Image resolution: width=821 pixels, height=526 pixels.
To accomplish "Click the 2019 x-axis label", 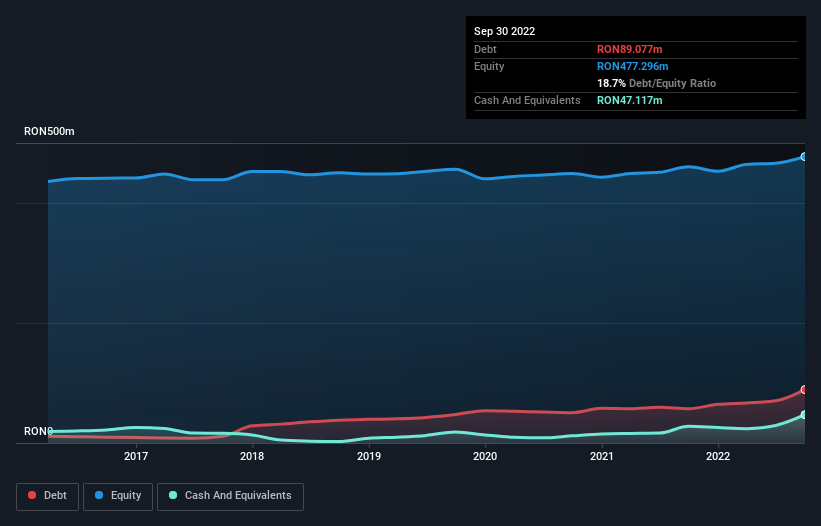I will [x=369, y=456].
